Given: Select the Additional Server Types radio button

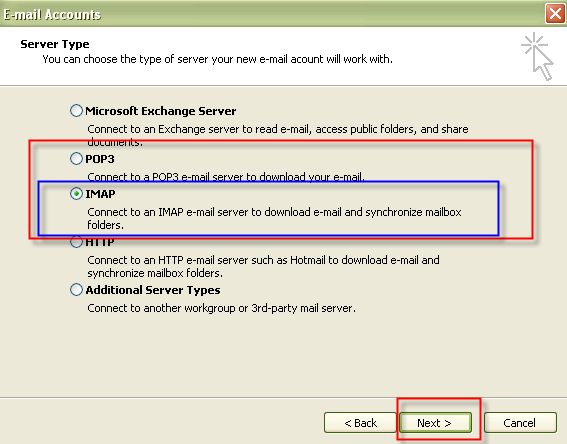Looking at the screenshot, I should [76, 290].
